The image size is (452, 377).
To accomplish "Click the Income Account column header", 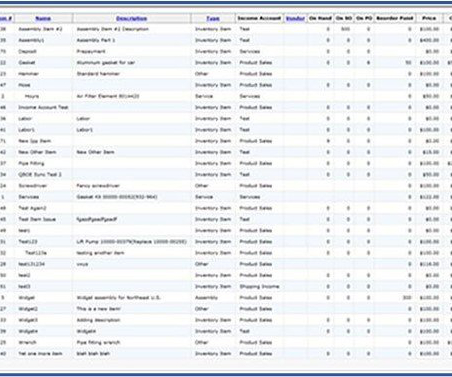I will click(x=259, y=18).
